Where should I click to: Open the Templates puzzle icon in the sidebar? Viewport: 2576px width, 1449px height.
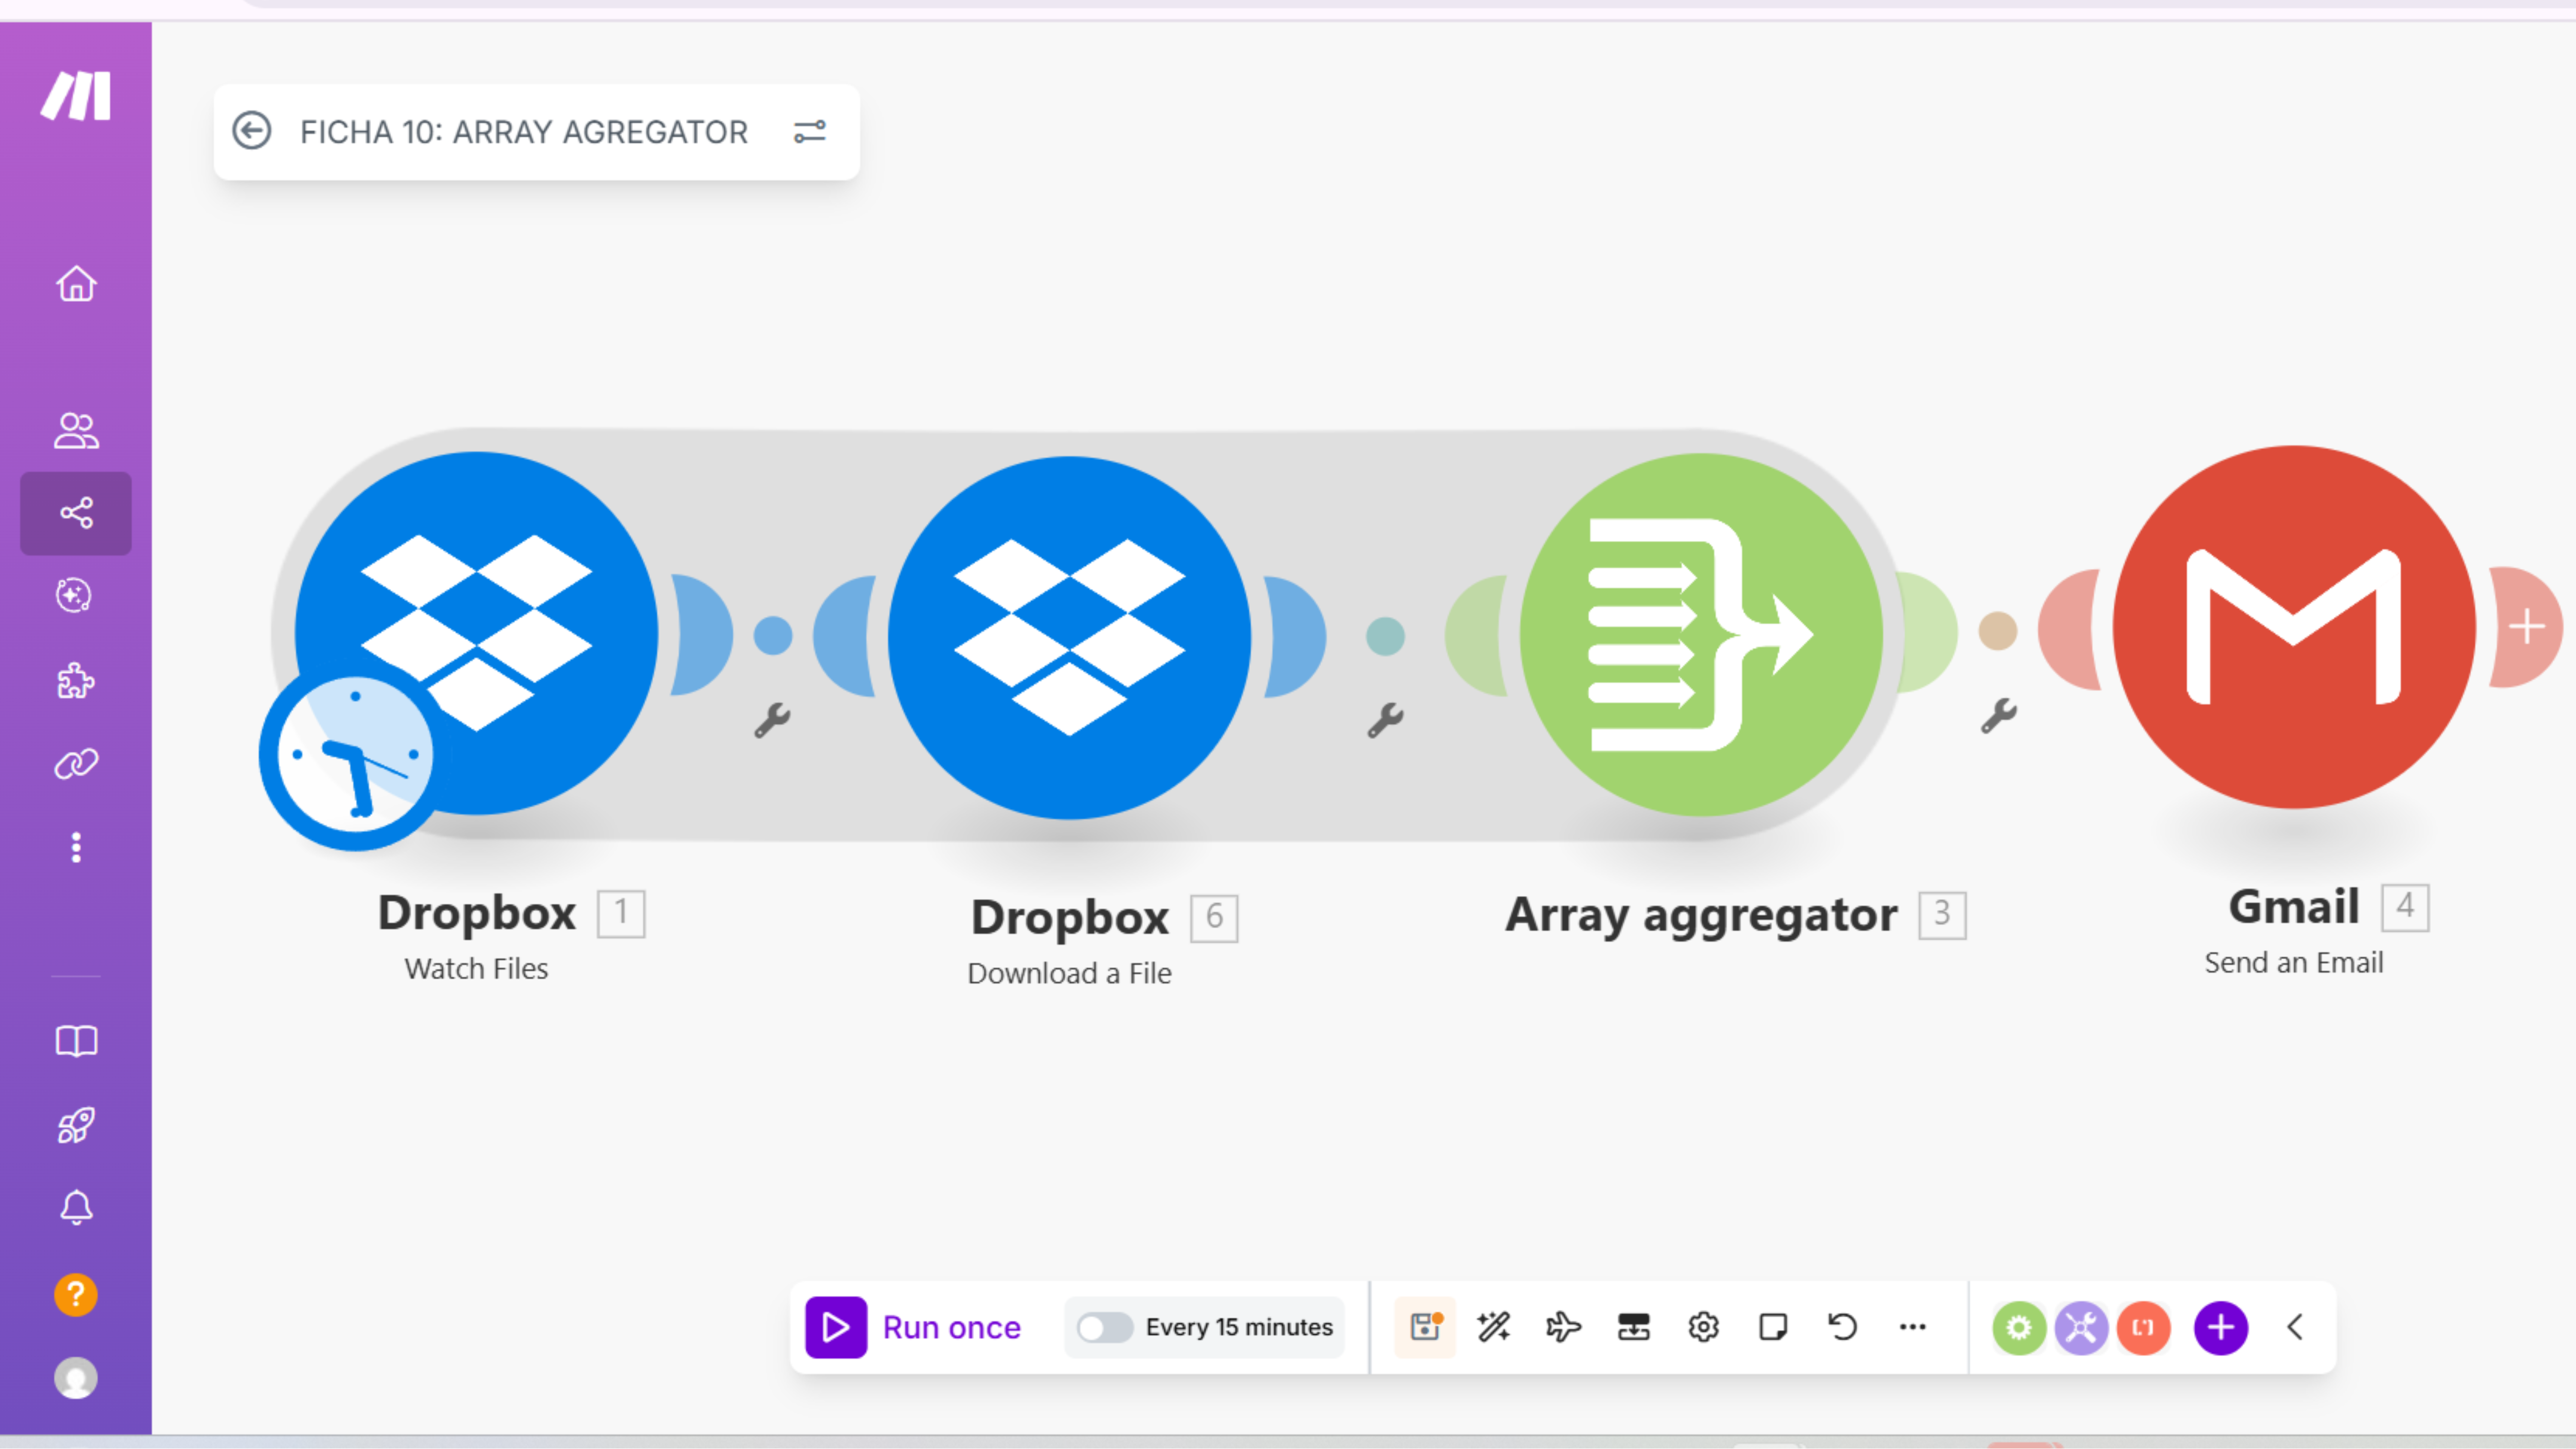point(76,681)
